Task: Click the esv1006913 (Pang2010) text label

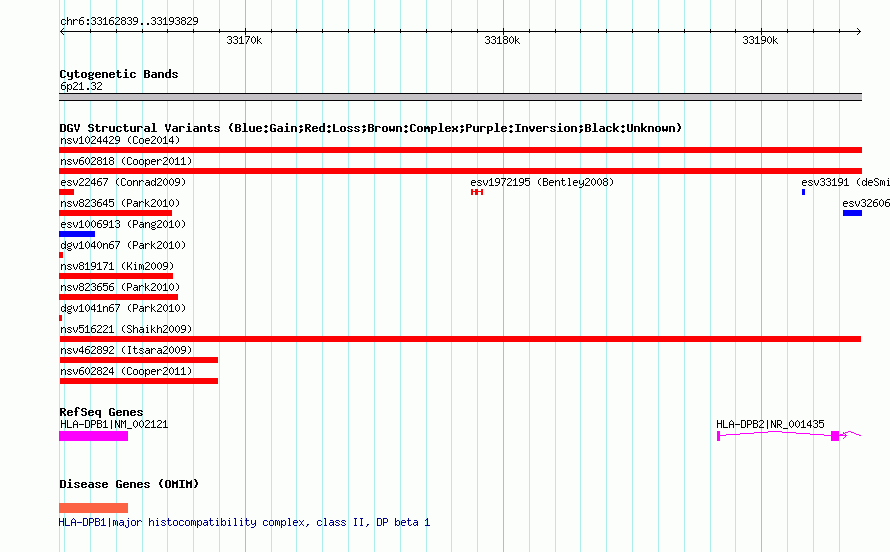Action: (123, 224)
